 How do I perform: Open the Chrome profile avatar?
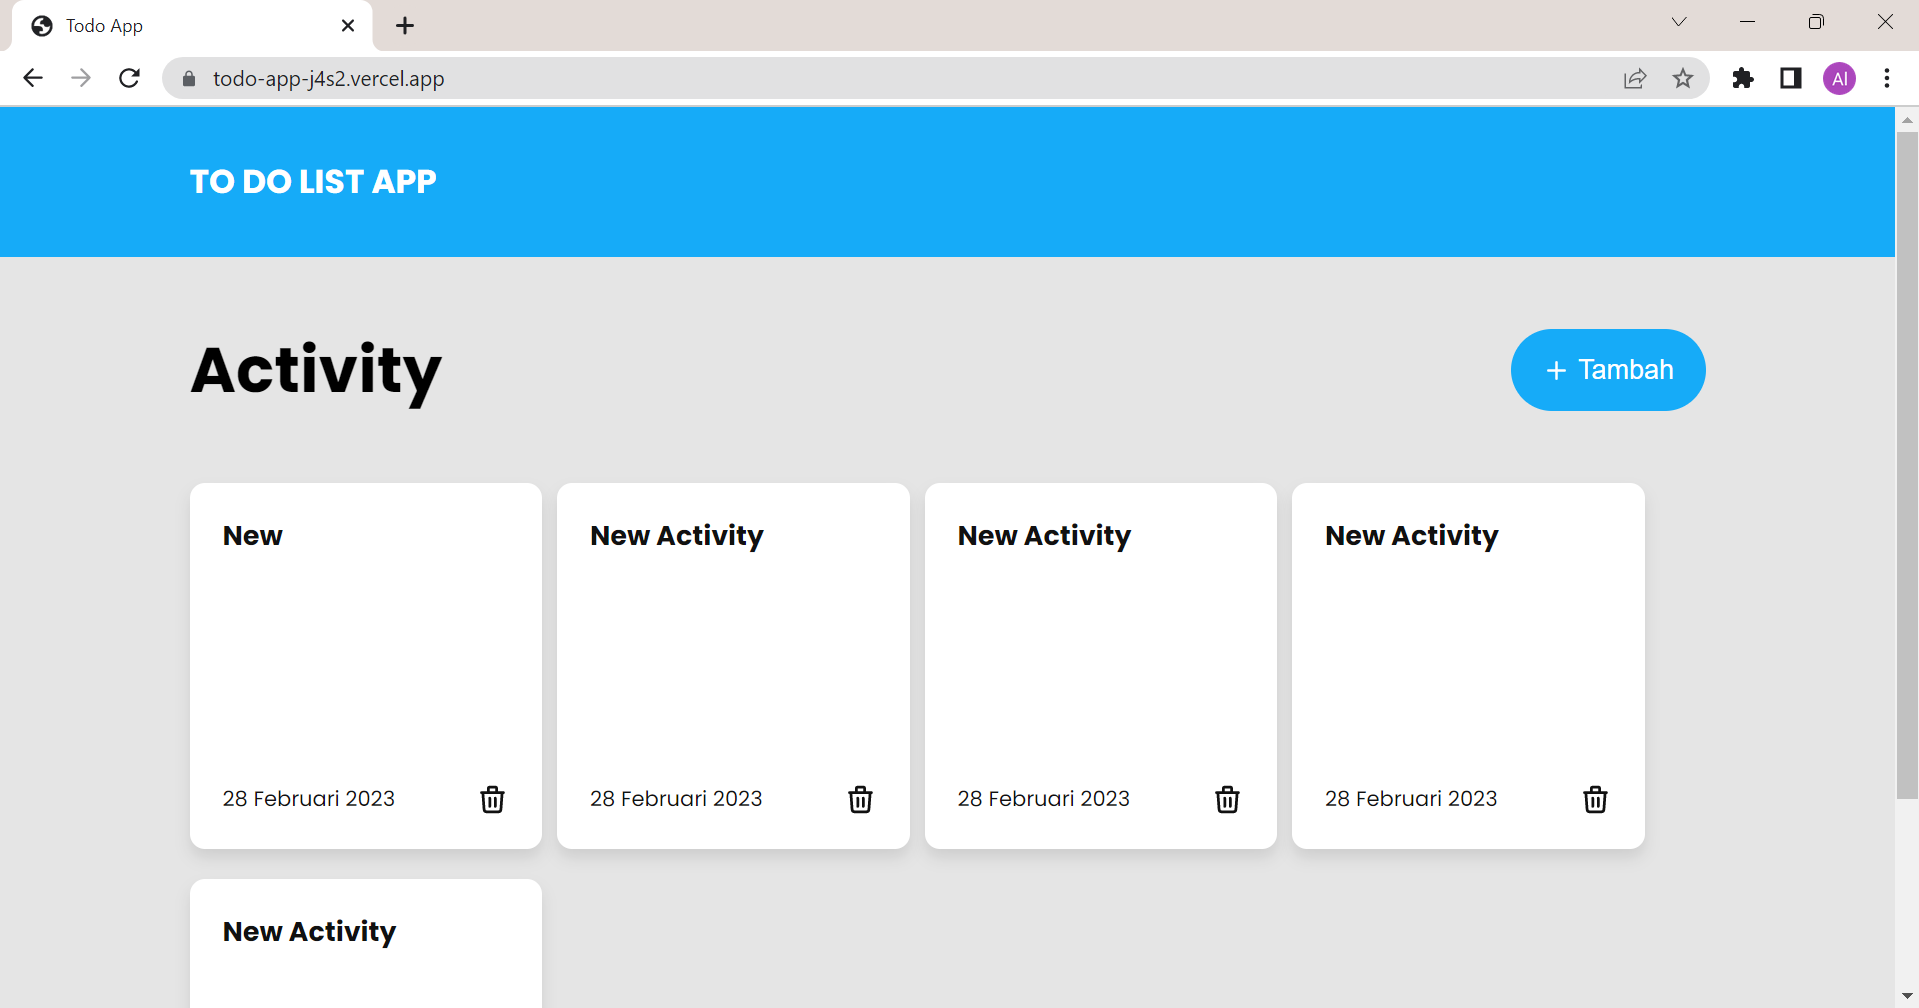(1839, 78)
